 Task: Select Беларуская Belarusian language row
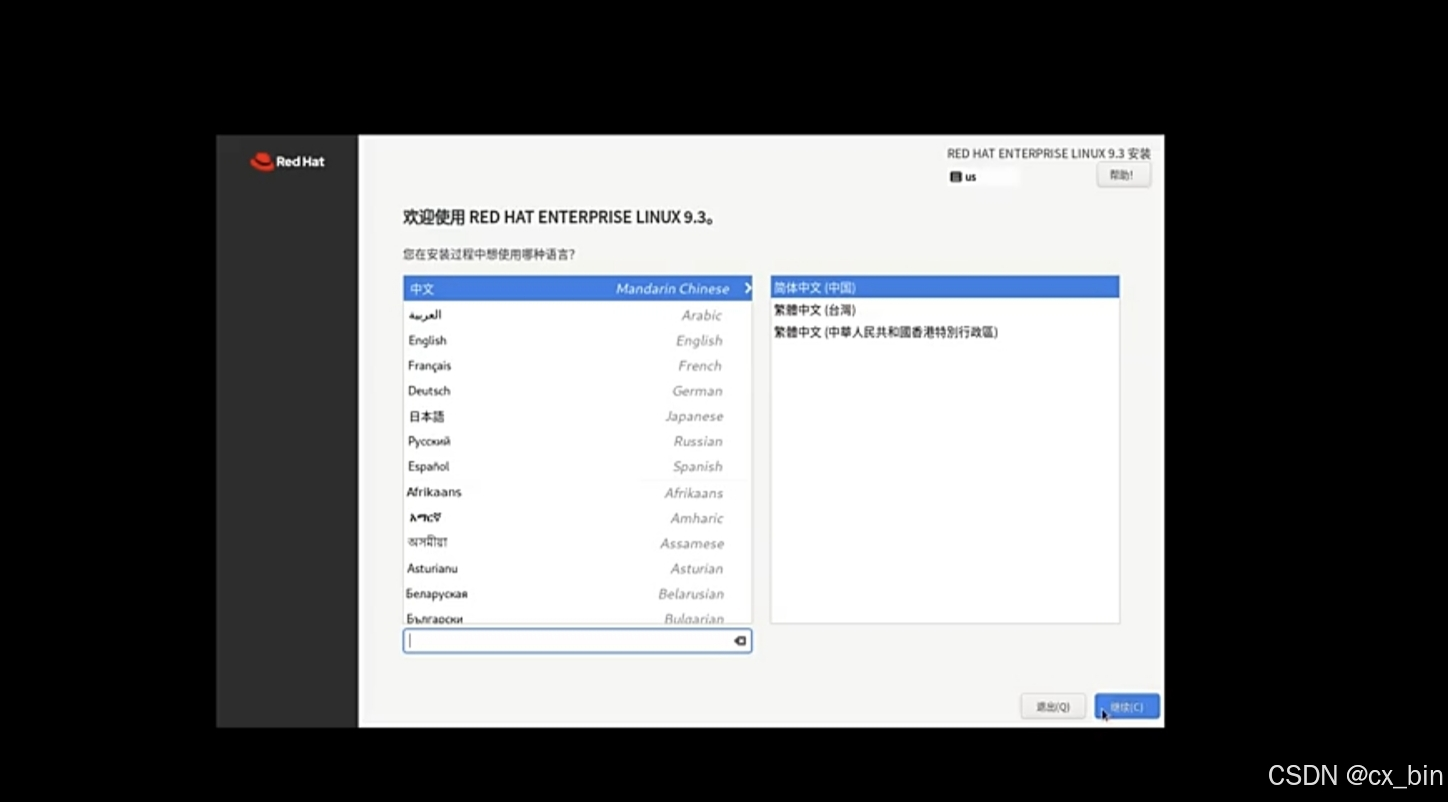pyautogui.click(x=578, y=593)
